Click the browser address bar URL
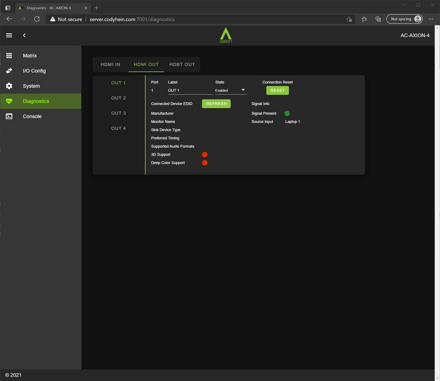 pos(132,19)
